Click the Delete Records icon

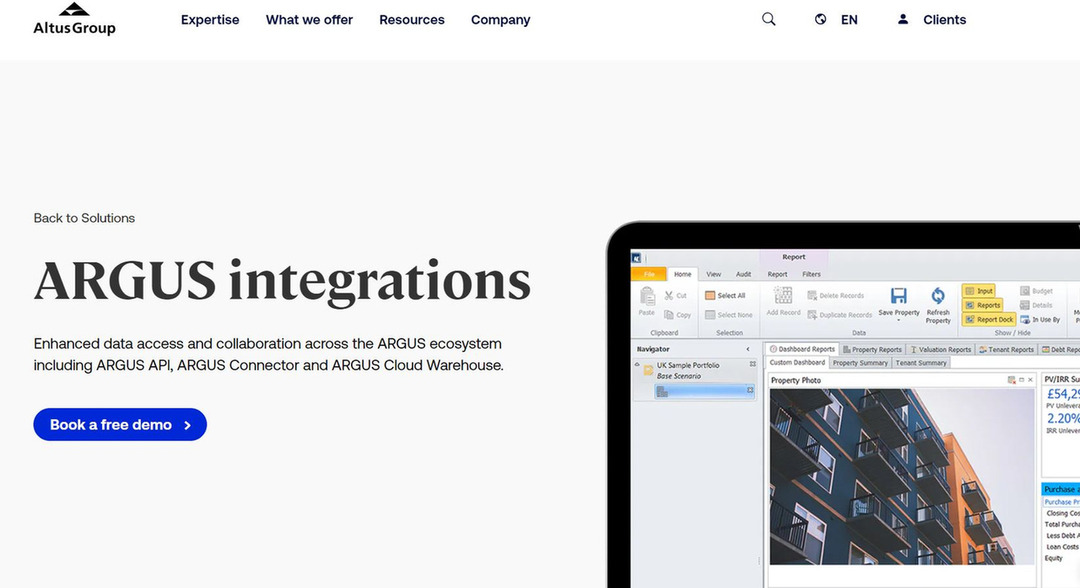tap(812, 295)
